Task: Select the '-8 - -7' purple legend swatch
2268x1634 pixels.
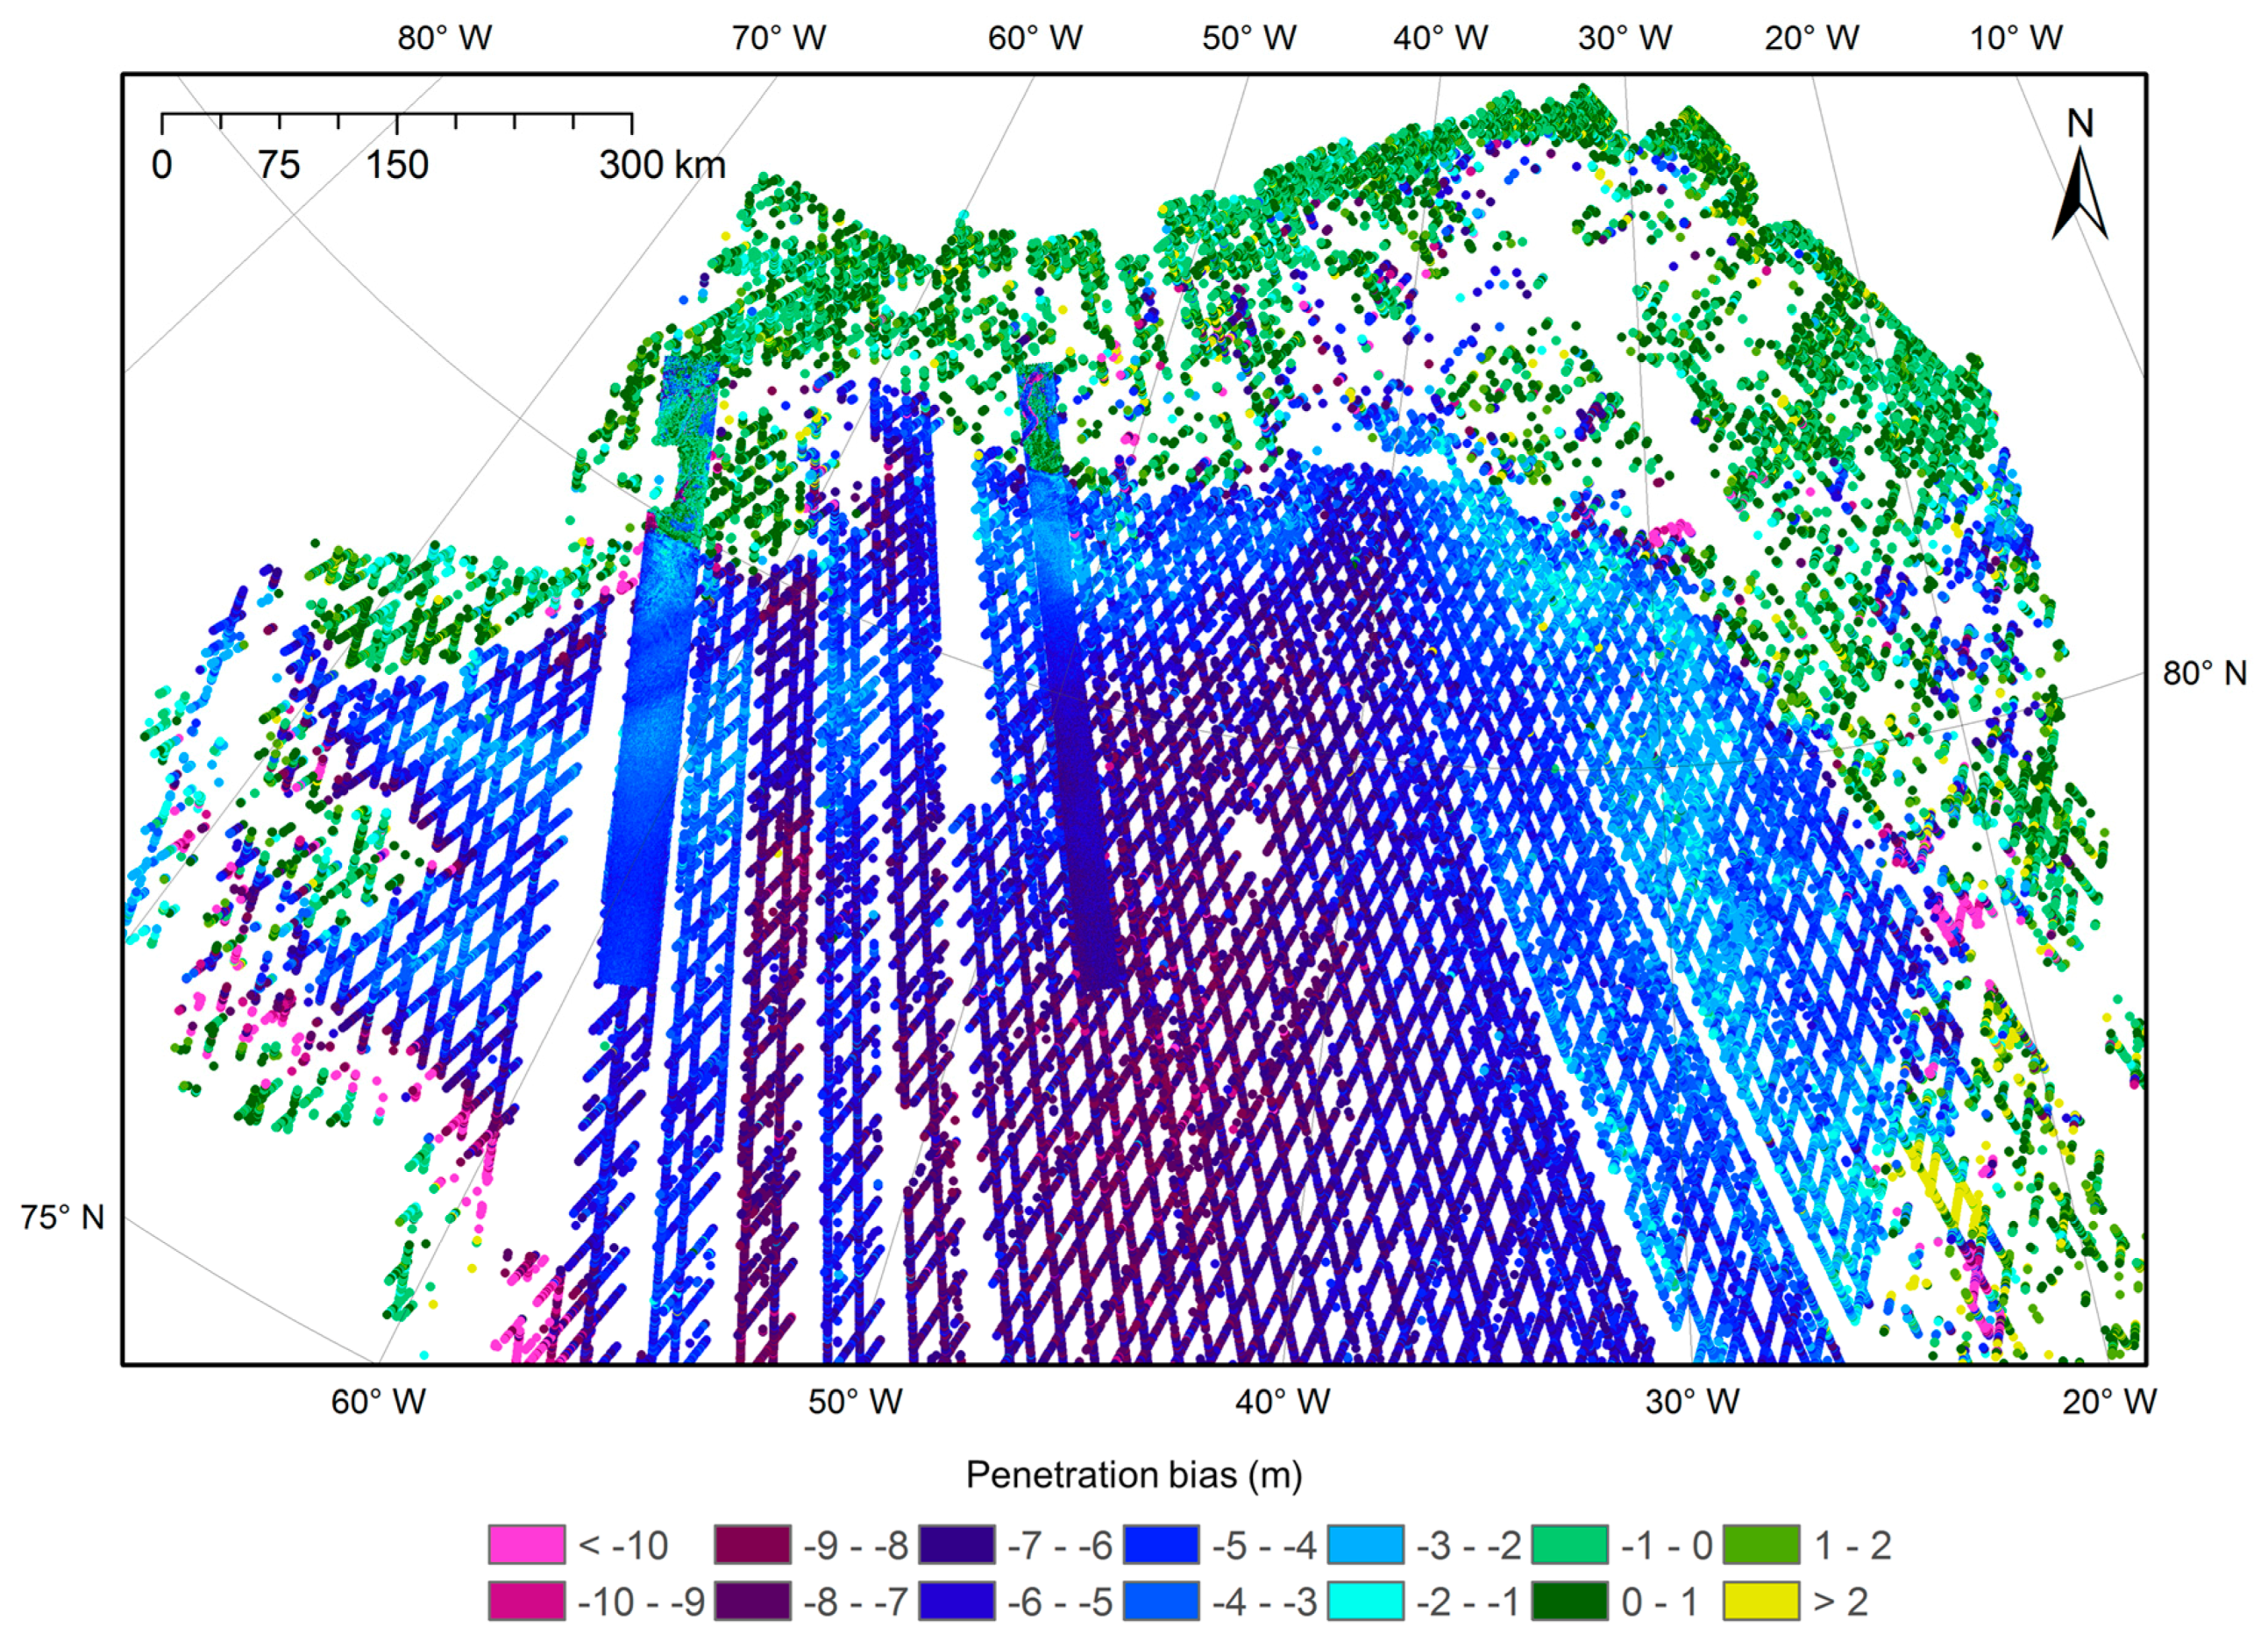Action: click(753, 1601)
